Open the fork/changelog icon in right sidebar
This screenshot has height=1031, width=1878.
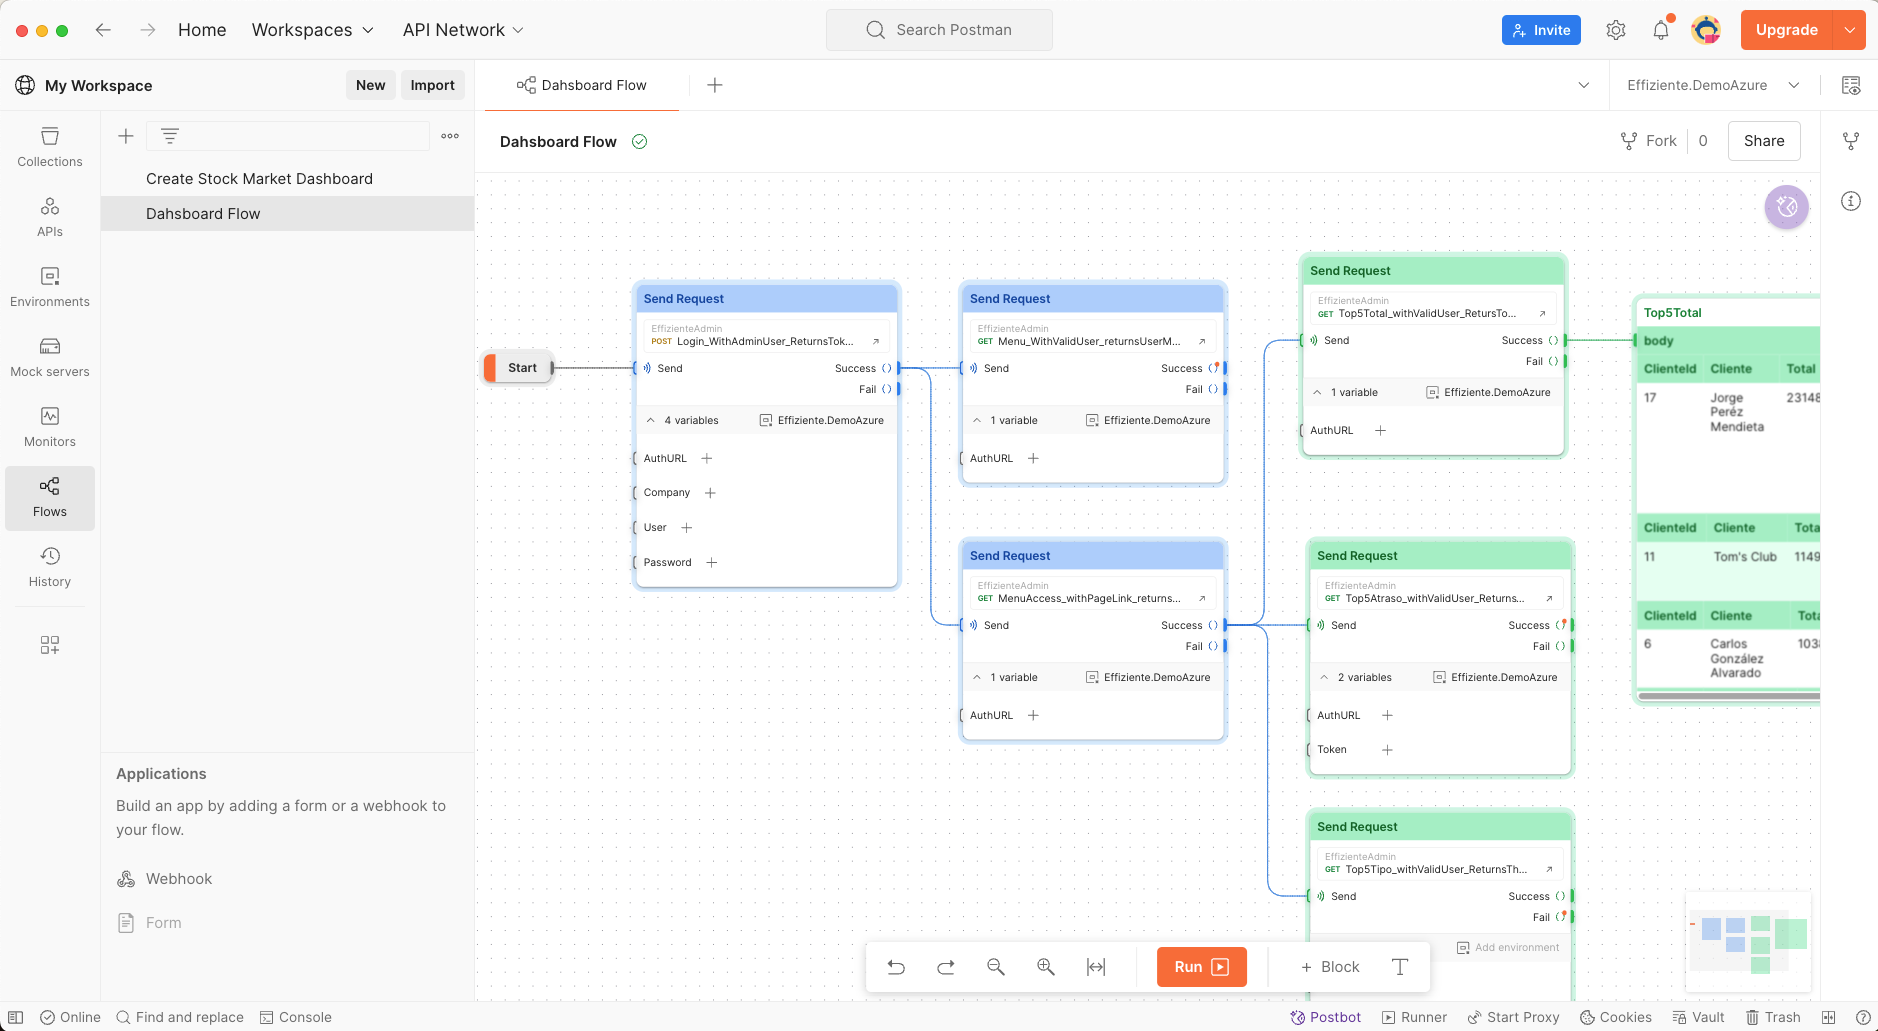click(1851, 141)
